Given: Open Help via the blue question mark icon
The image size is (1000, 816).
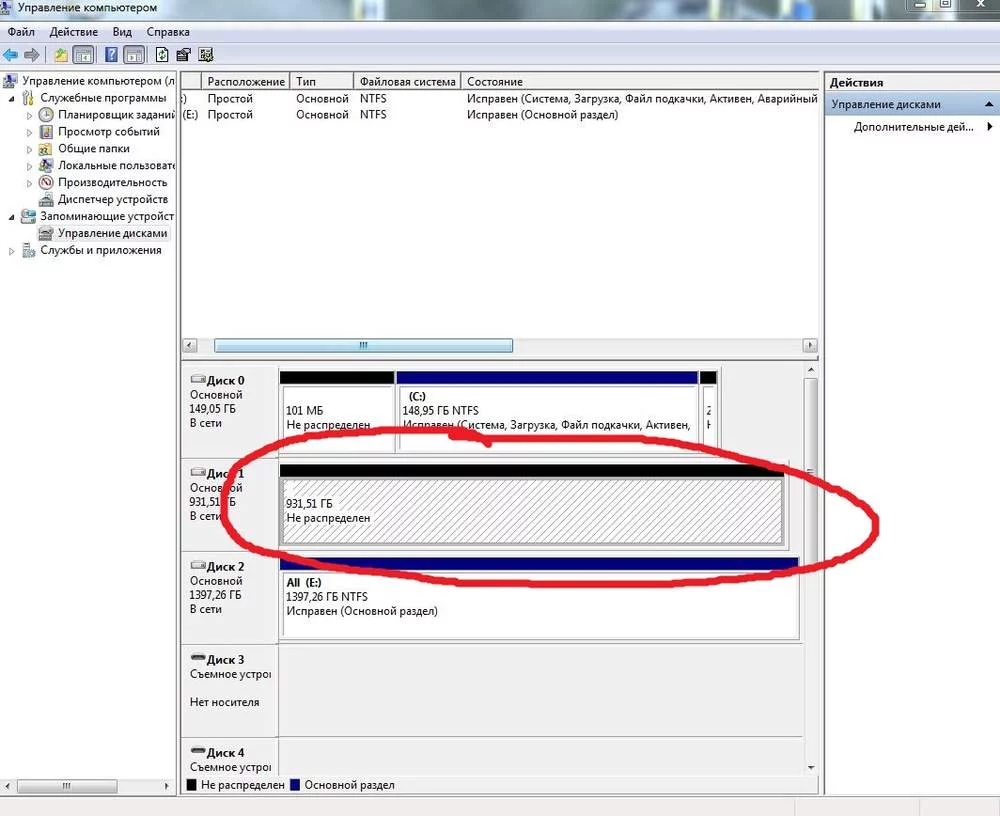Looking at the screenshot, I should click(x=112, y=56).
